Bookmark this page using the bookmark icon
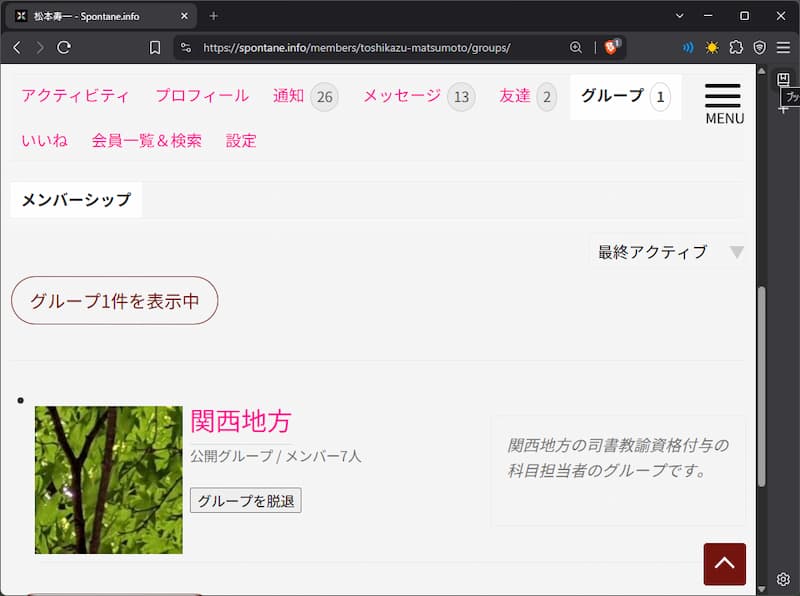 click(x=155, y=48)
